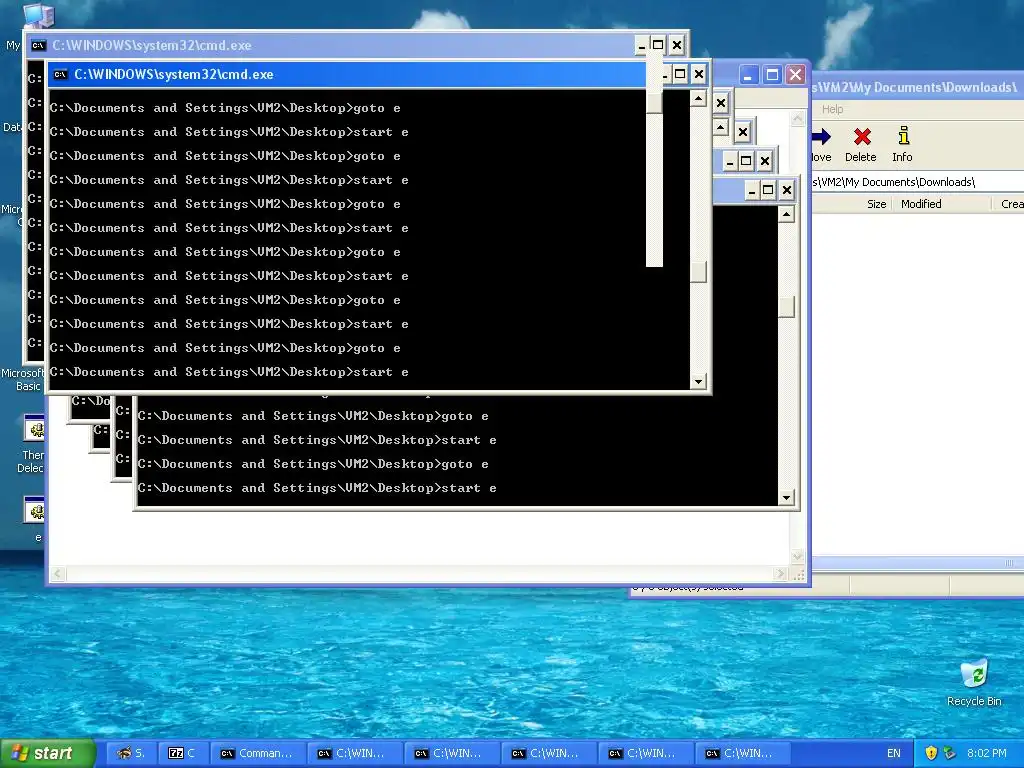Switch to the 'S.' taskbar item
1024x768 pixels.
point(131,753)
